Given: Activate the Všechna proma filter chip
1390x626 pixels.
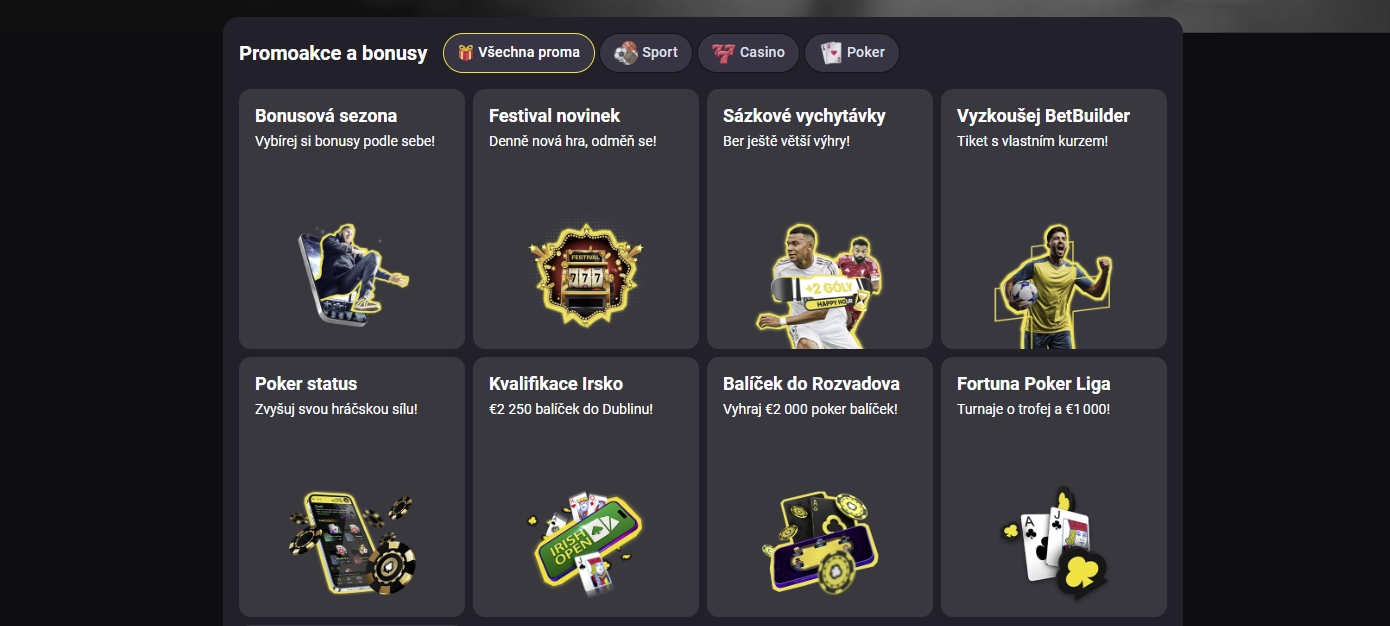Looking at the screenshot, I should (x=519, y=52).
